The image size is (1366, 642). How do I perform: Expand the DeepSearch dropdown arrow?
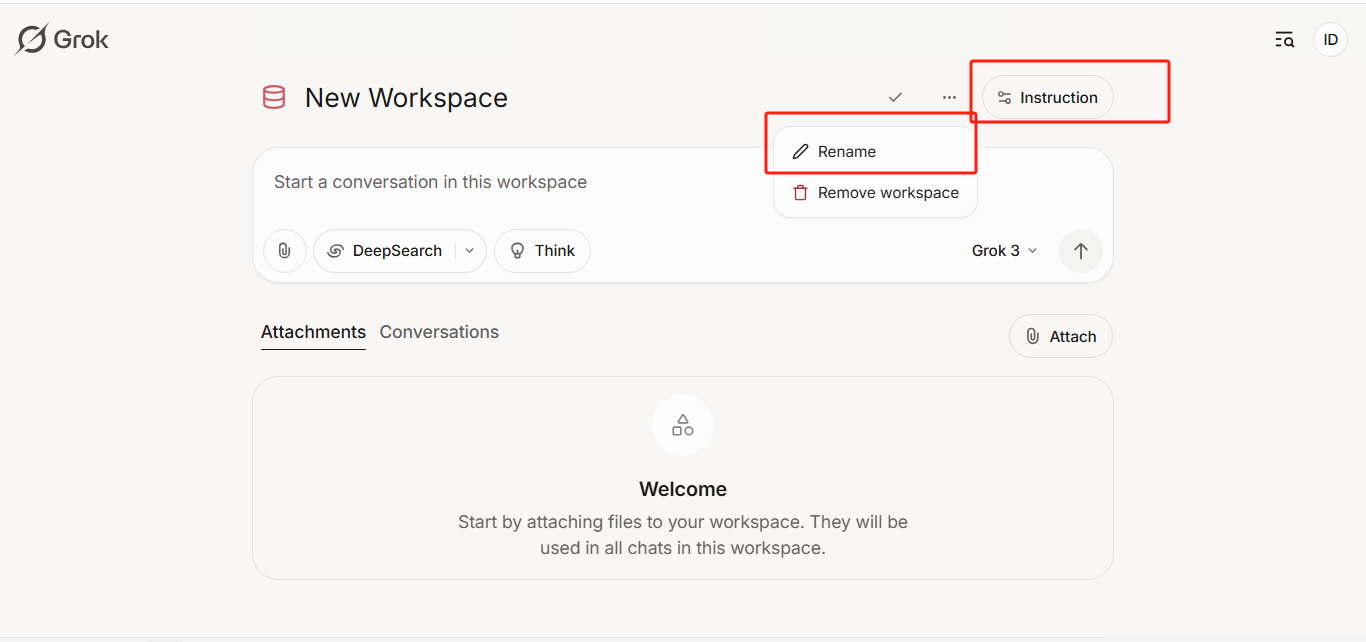[x=470, y=251]
